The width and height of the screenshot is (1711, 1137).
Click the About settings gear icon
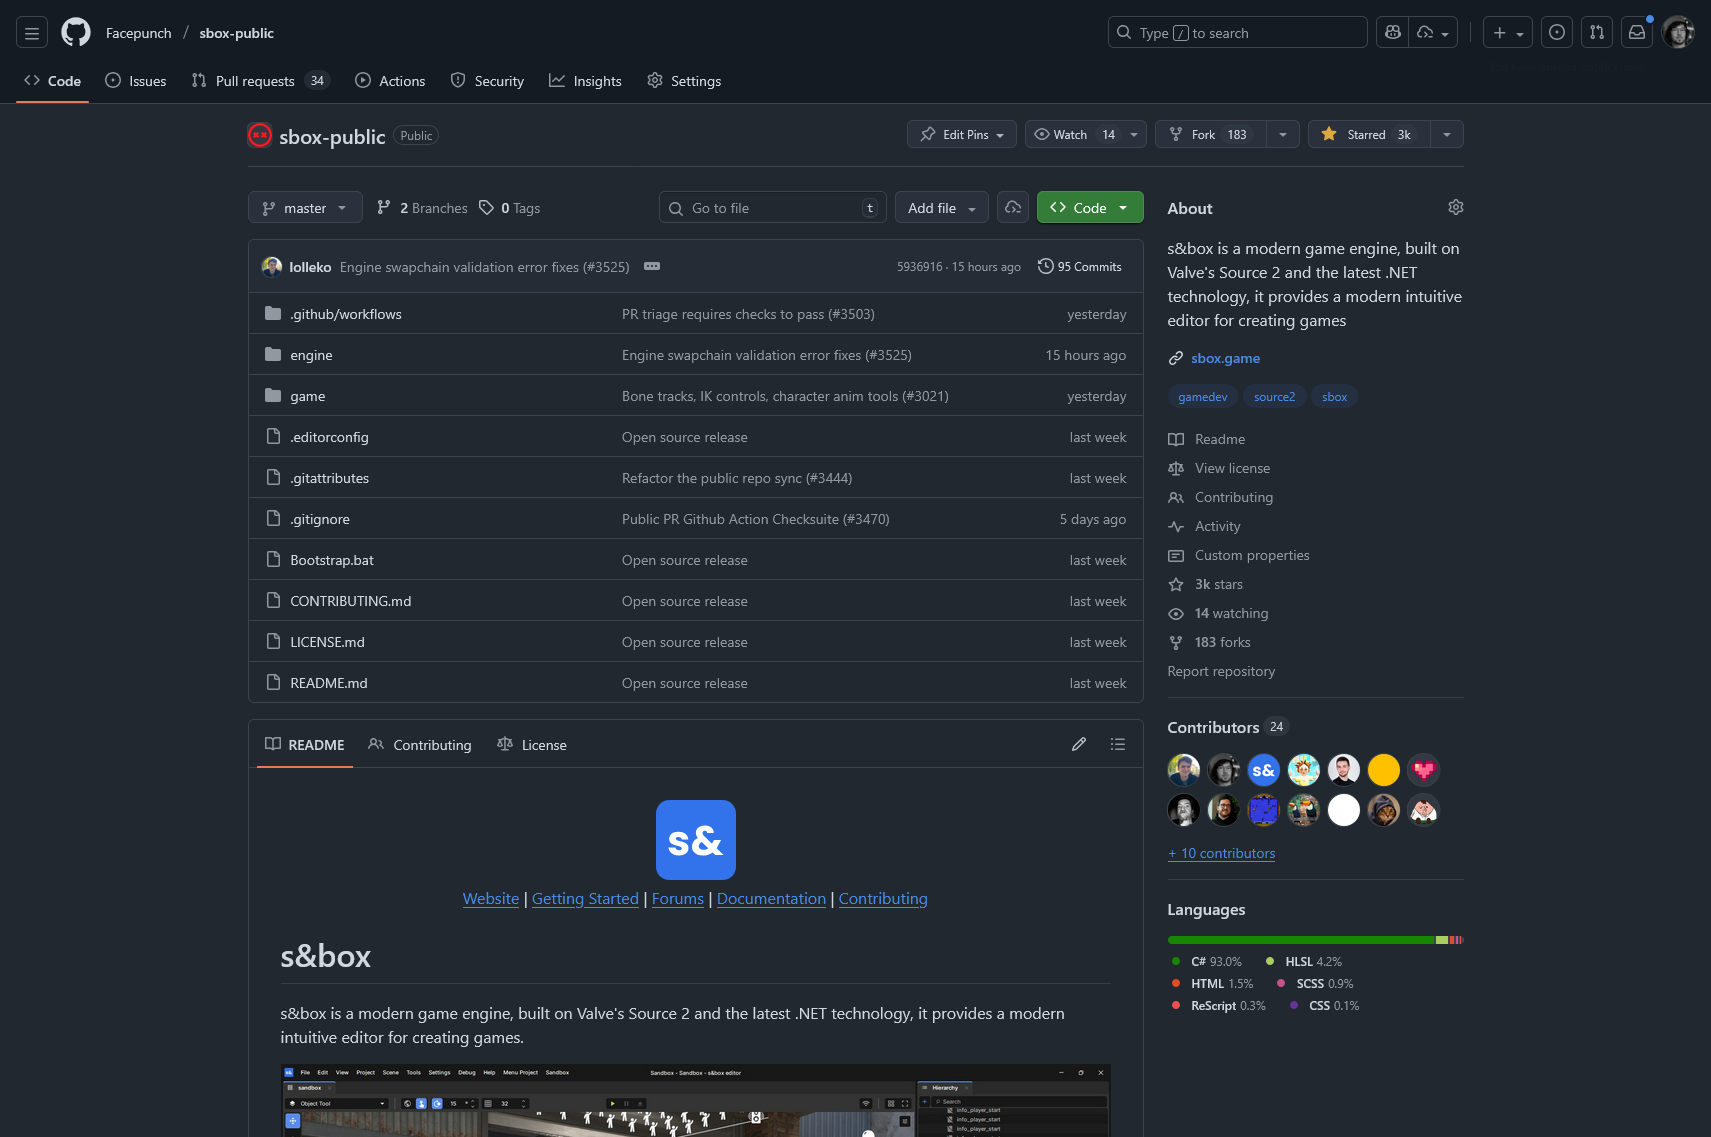click(1455, 207)
